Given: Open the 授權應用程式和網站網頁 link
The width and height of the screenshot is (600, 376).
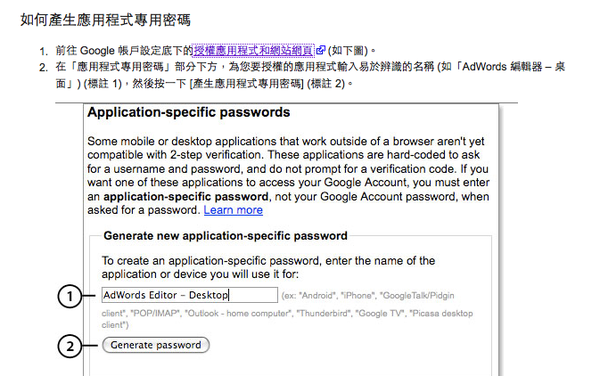Looking at the screenshot, I should [x=253, y=50].
